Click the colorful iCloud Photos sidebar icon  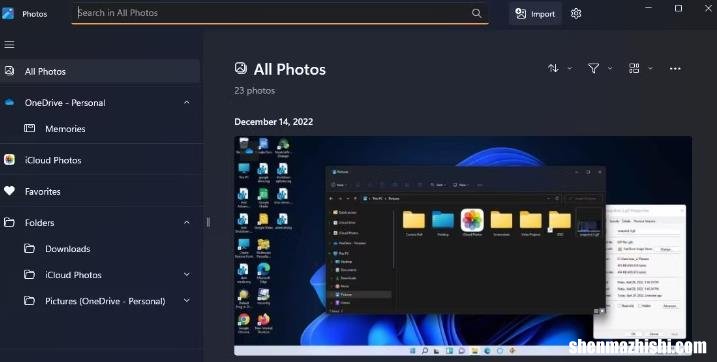(x=9, y=160)
